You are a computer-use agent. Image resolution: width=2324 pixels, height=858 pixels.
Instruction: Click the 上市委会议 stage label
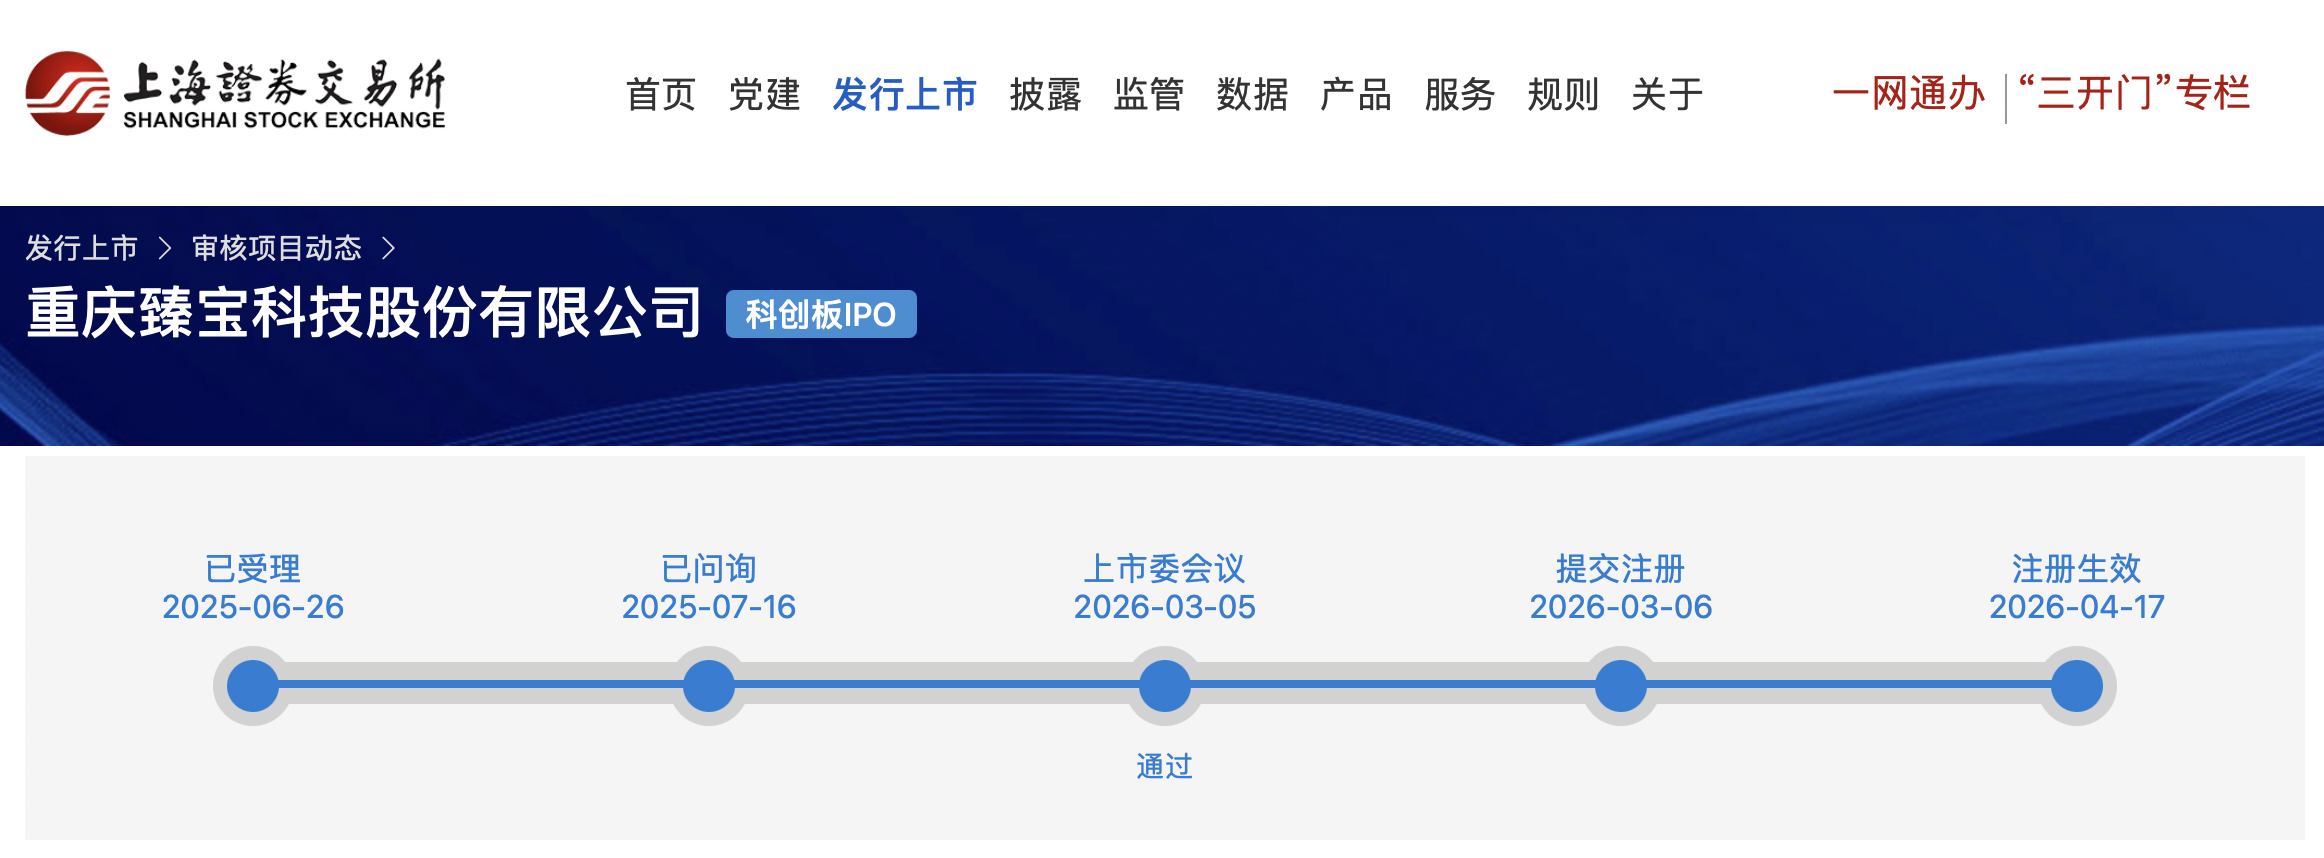coord(1165,568)
